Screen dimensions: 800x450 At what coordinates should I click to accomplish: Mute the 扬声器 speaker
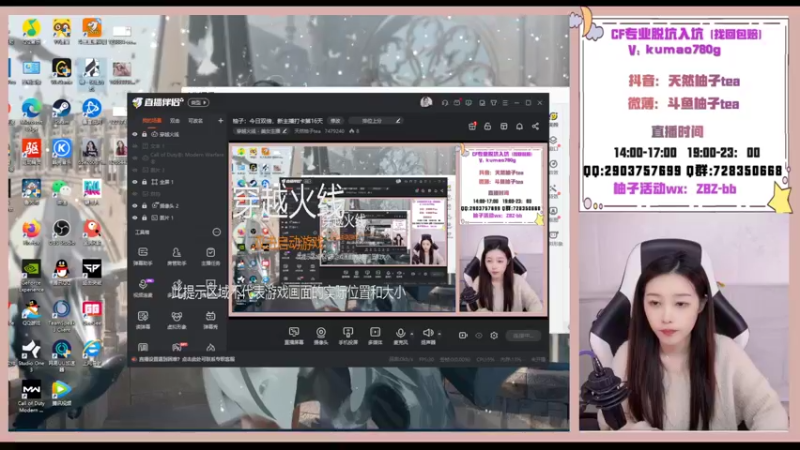pyautogui.click(x=428, y=336)
